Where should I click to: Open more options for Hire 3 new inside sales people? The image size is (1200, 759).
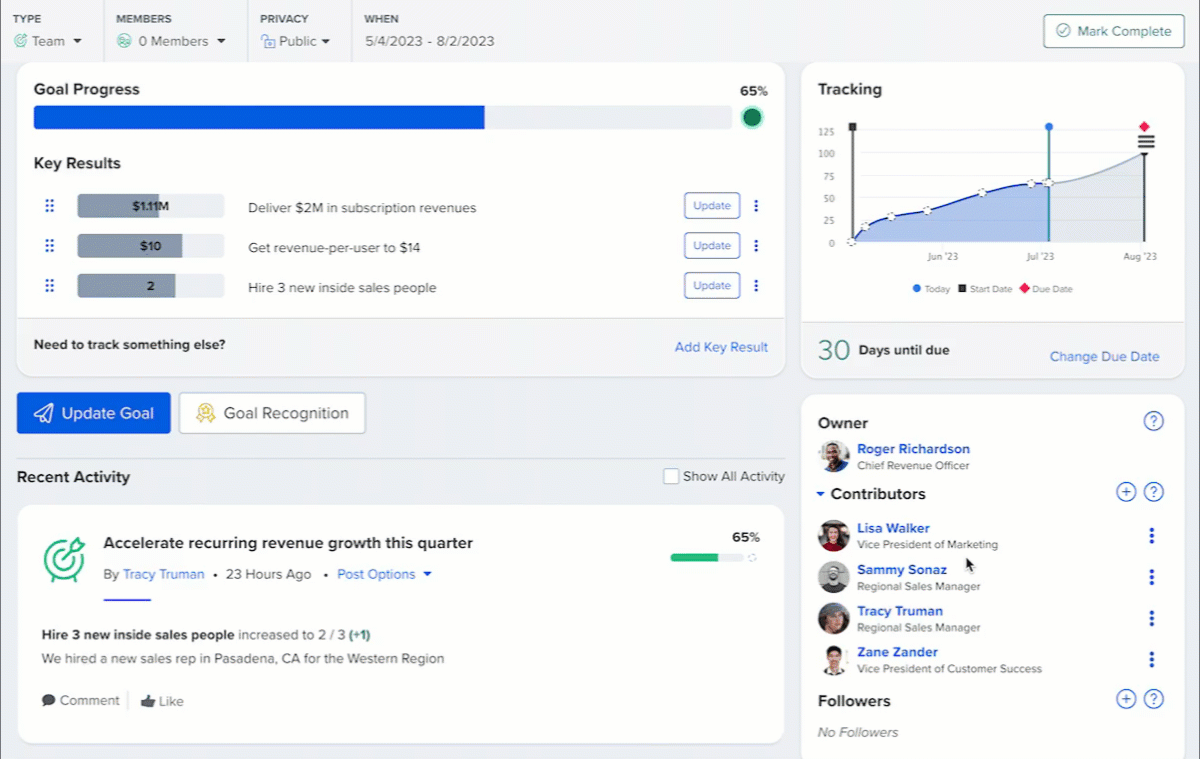[x=756, y=286]
